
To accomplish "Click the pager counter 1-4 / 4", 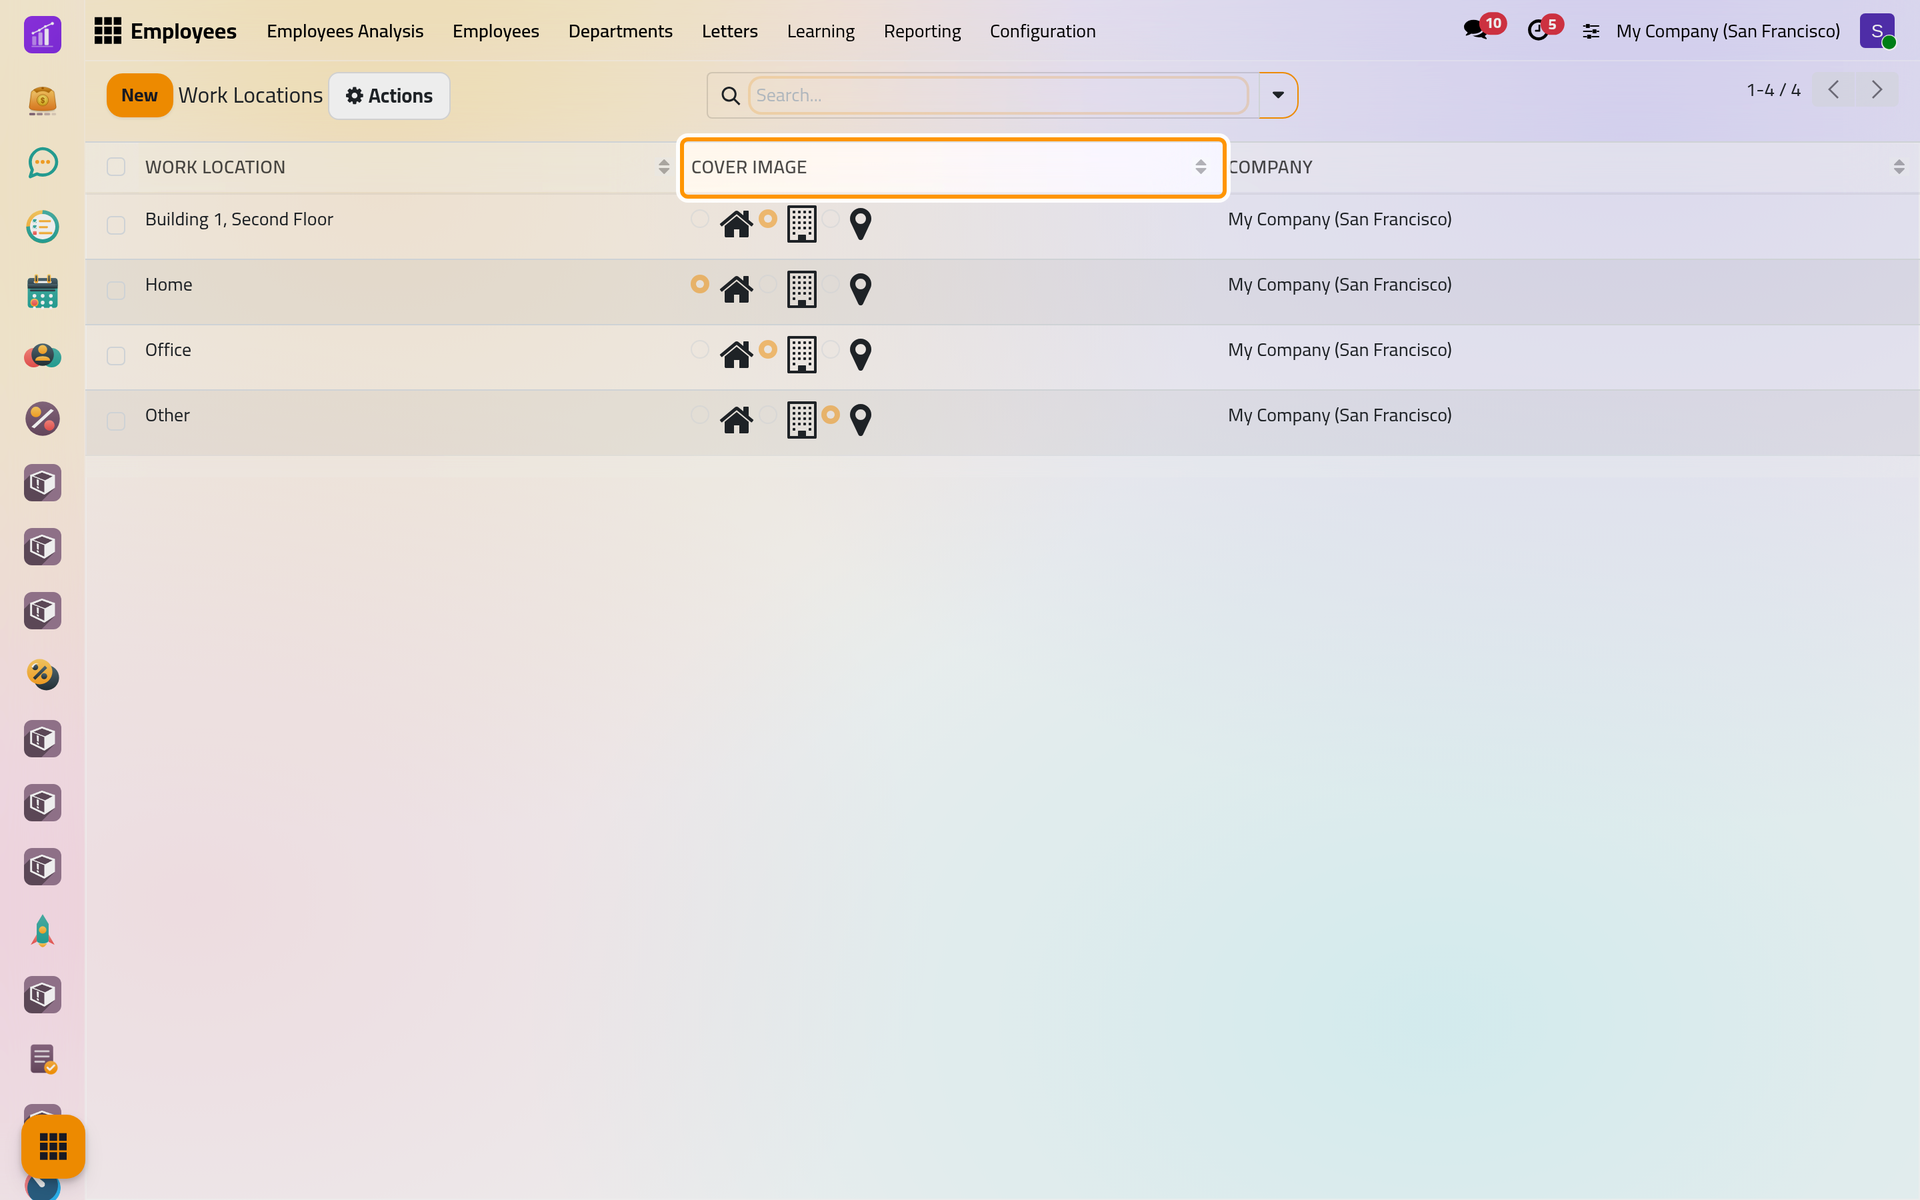I will pos(1773,90).
